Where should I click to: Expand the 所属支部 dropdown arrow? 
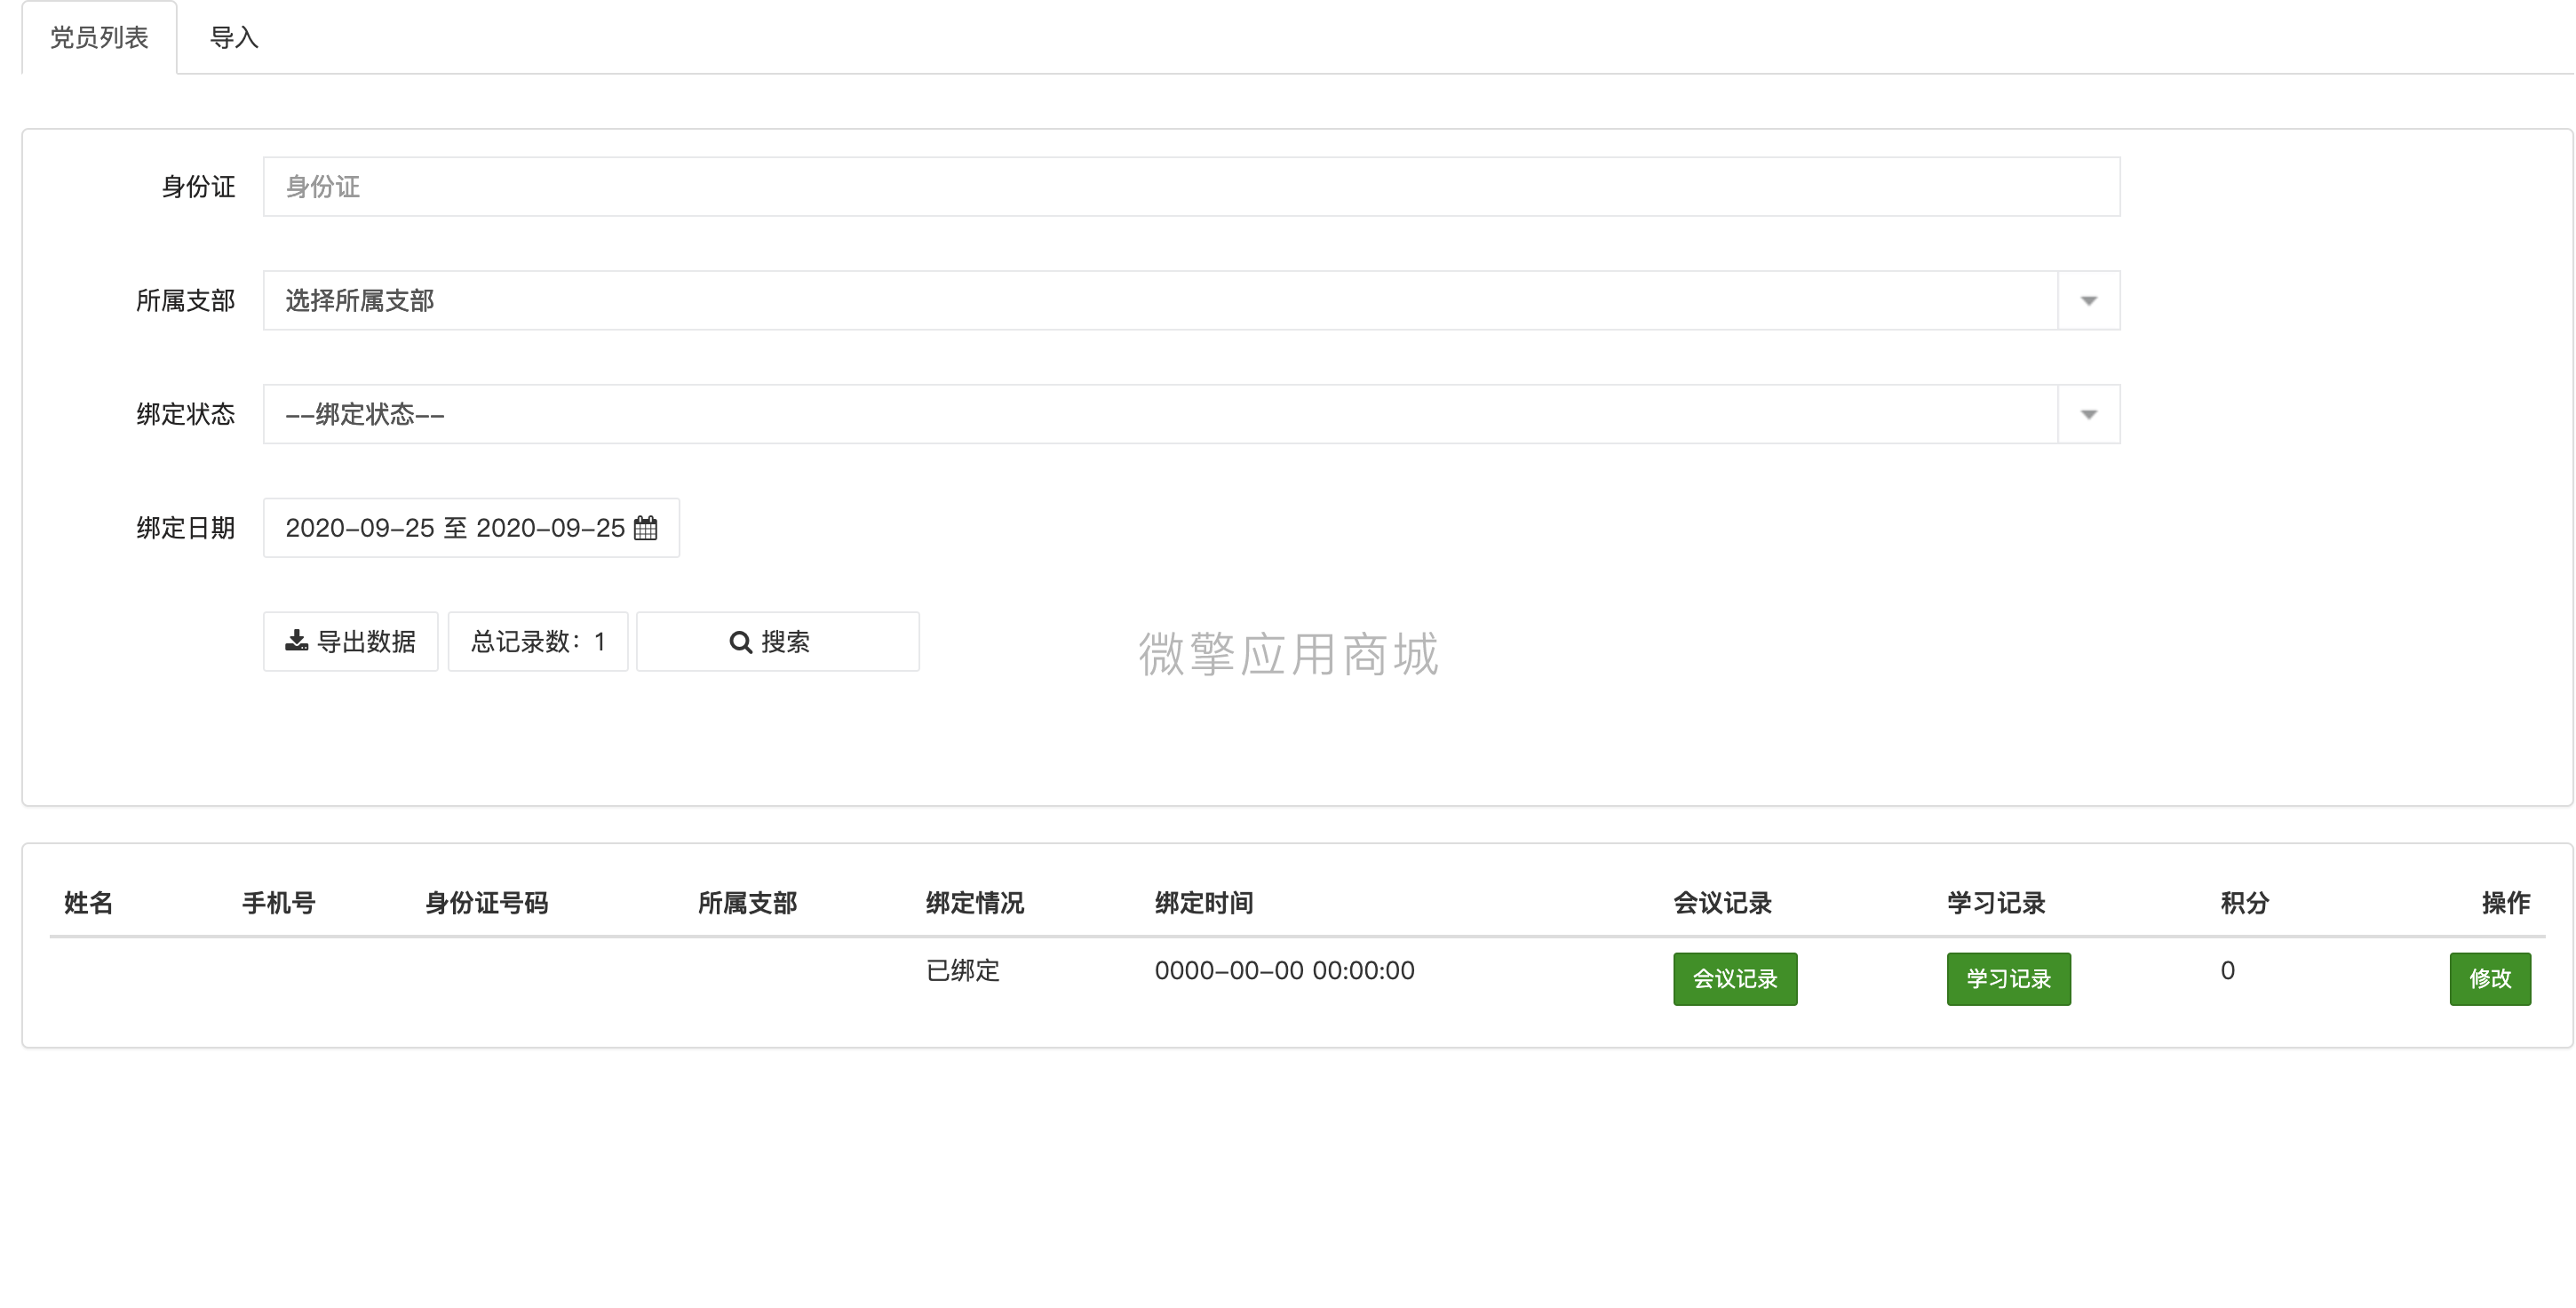pos(2088,301)
